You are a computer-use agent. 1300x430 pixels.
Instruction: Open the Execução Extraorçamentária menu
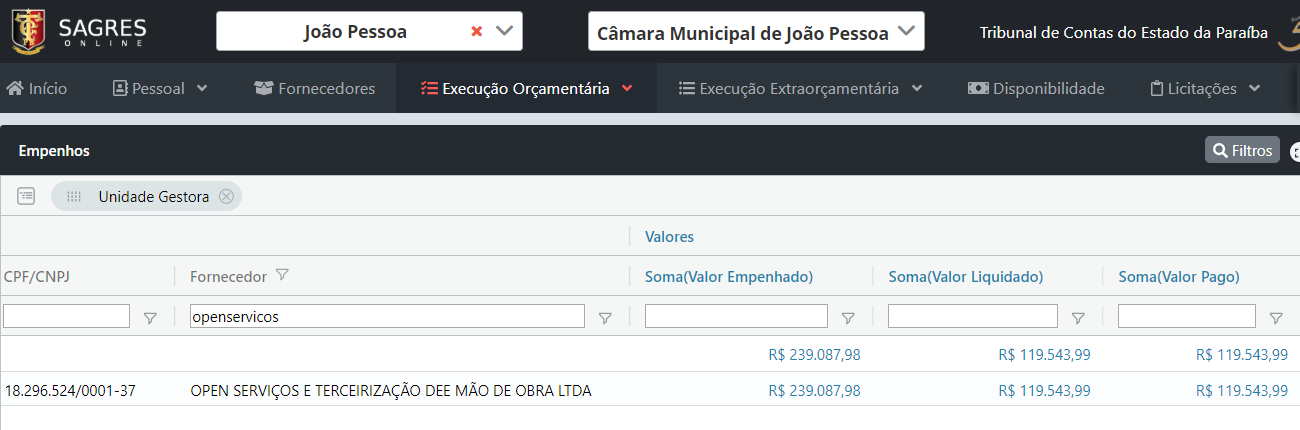799,88
